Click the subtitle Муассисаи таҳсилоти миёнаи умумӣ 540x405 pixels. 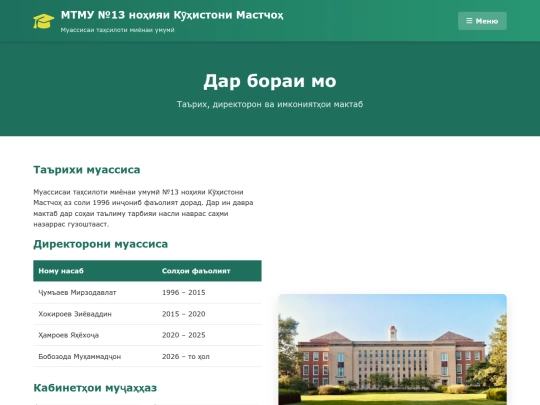click(117, 30)
